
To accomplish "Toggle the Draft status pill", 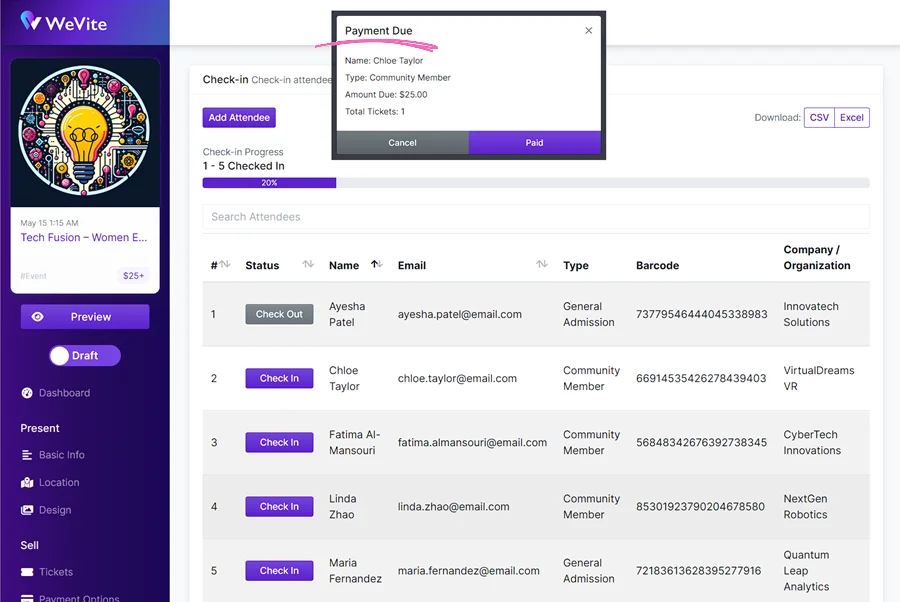I will [x=84, y=355].
